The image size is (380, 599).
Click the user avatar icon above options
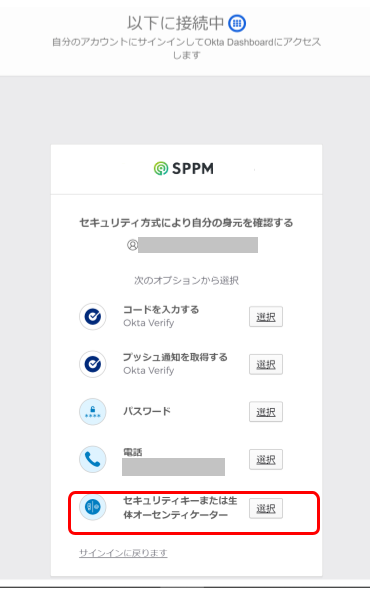click(x=132, y=245)
